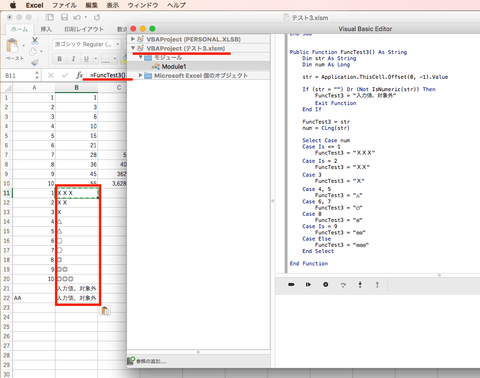
Task: Open the paste dropdown arrow
Action: pos(24,45)
